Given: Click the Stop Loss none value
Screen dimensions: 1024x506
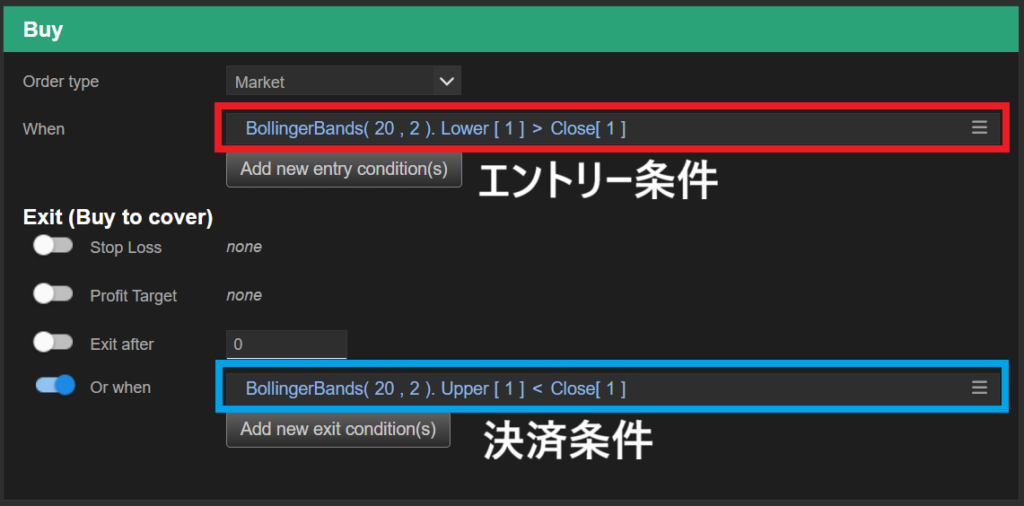Looking at the screenshot, I should pos(244,247).
